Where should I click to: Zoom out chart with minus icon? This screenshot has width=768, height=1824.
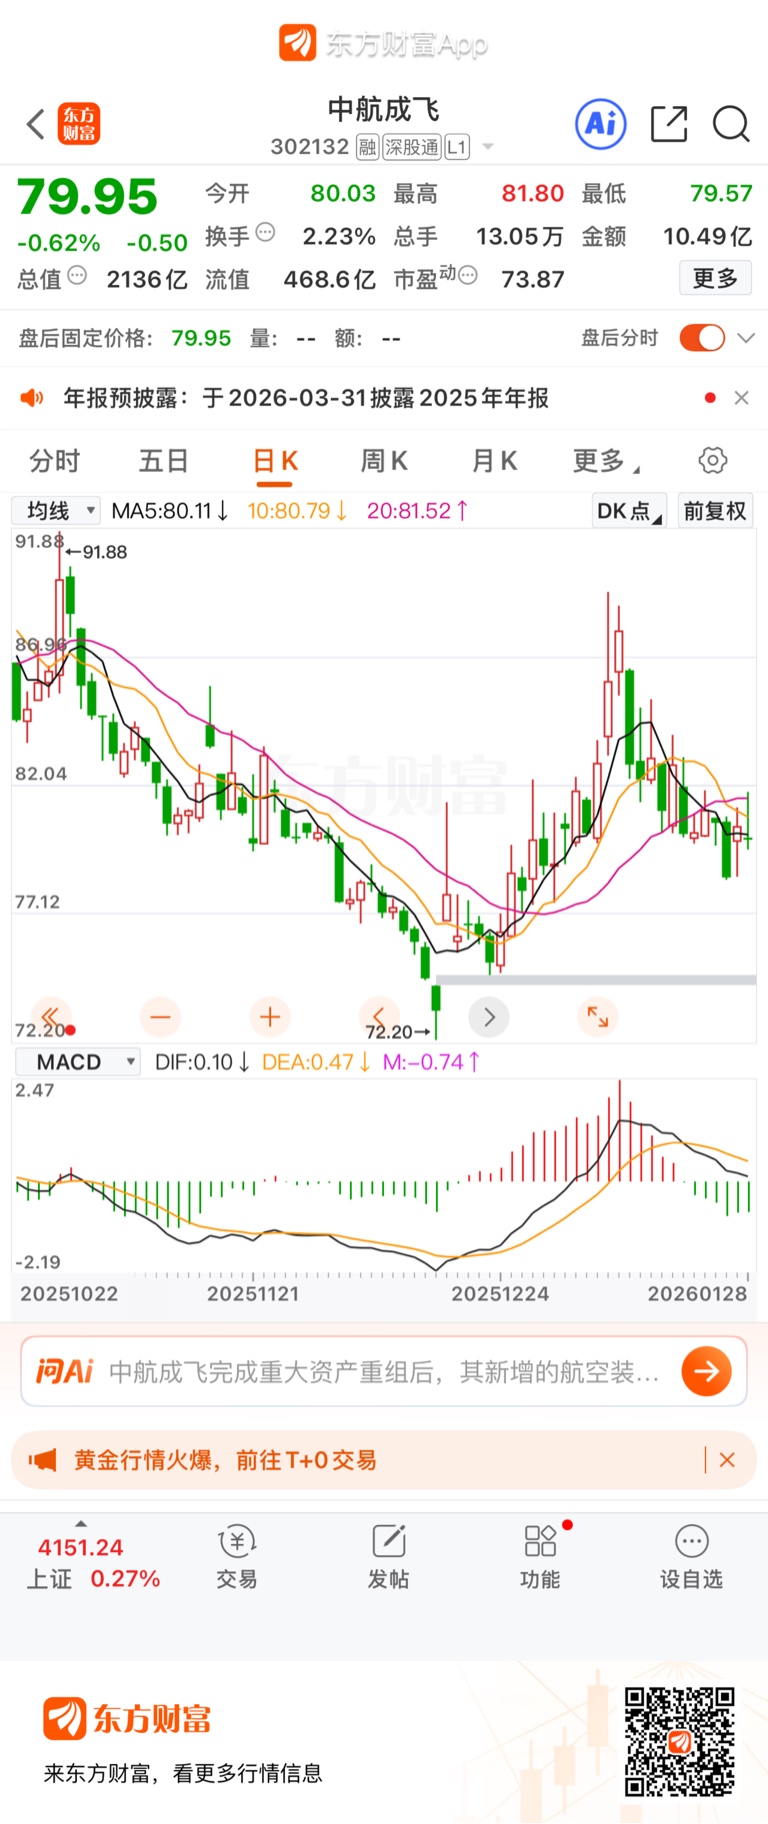coord(160,1017)
